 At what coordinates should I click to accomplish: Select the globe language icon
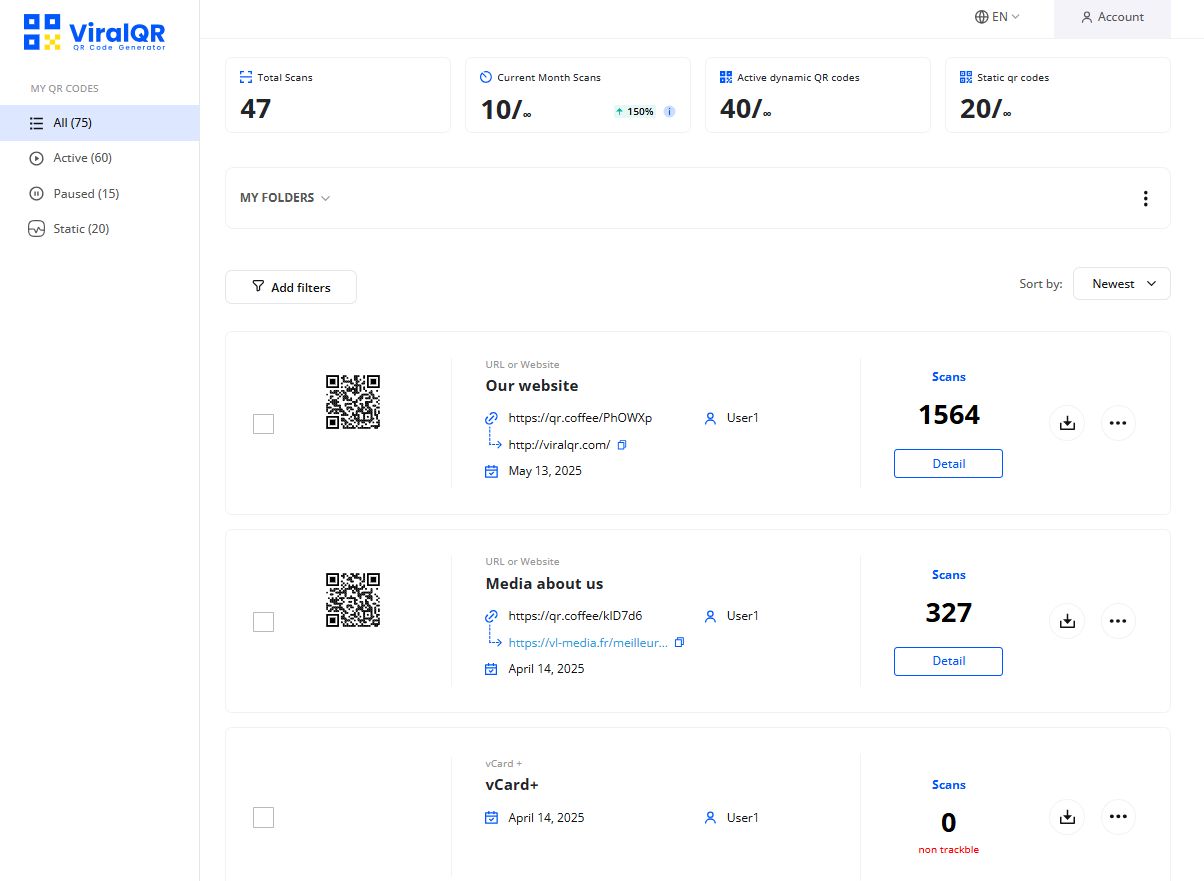tap(981, 17)
